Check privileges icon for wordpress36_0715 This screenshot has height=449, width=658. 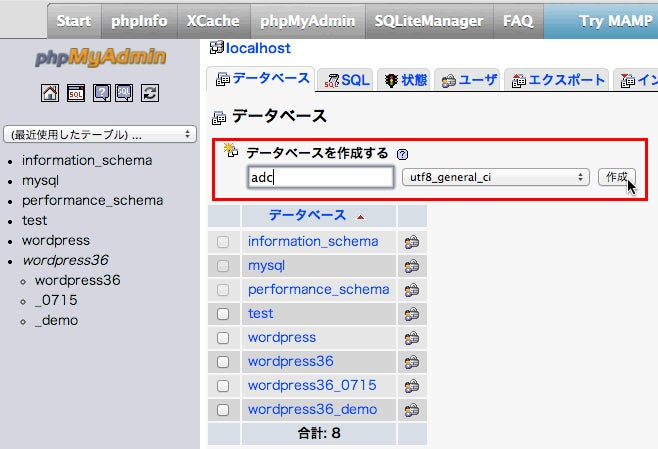coord(412,386)
